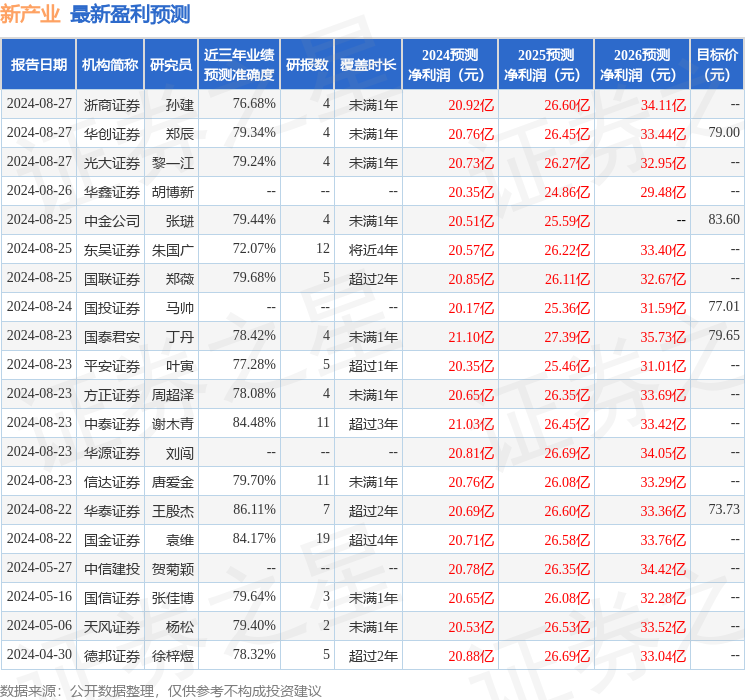Click 2025 profit value 27.39亿
The image size is (745, 700).
tap(567, 337)
